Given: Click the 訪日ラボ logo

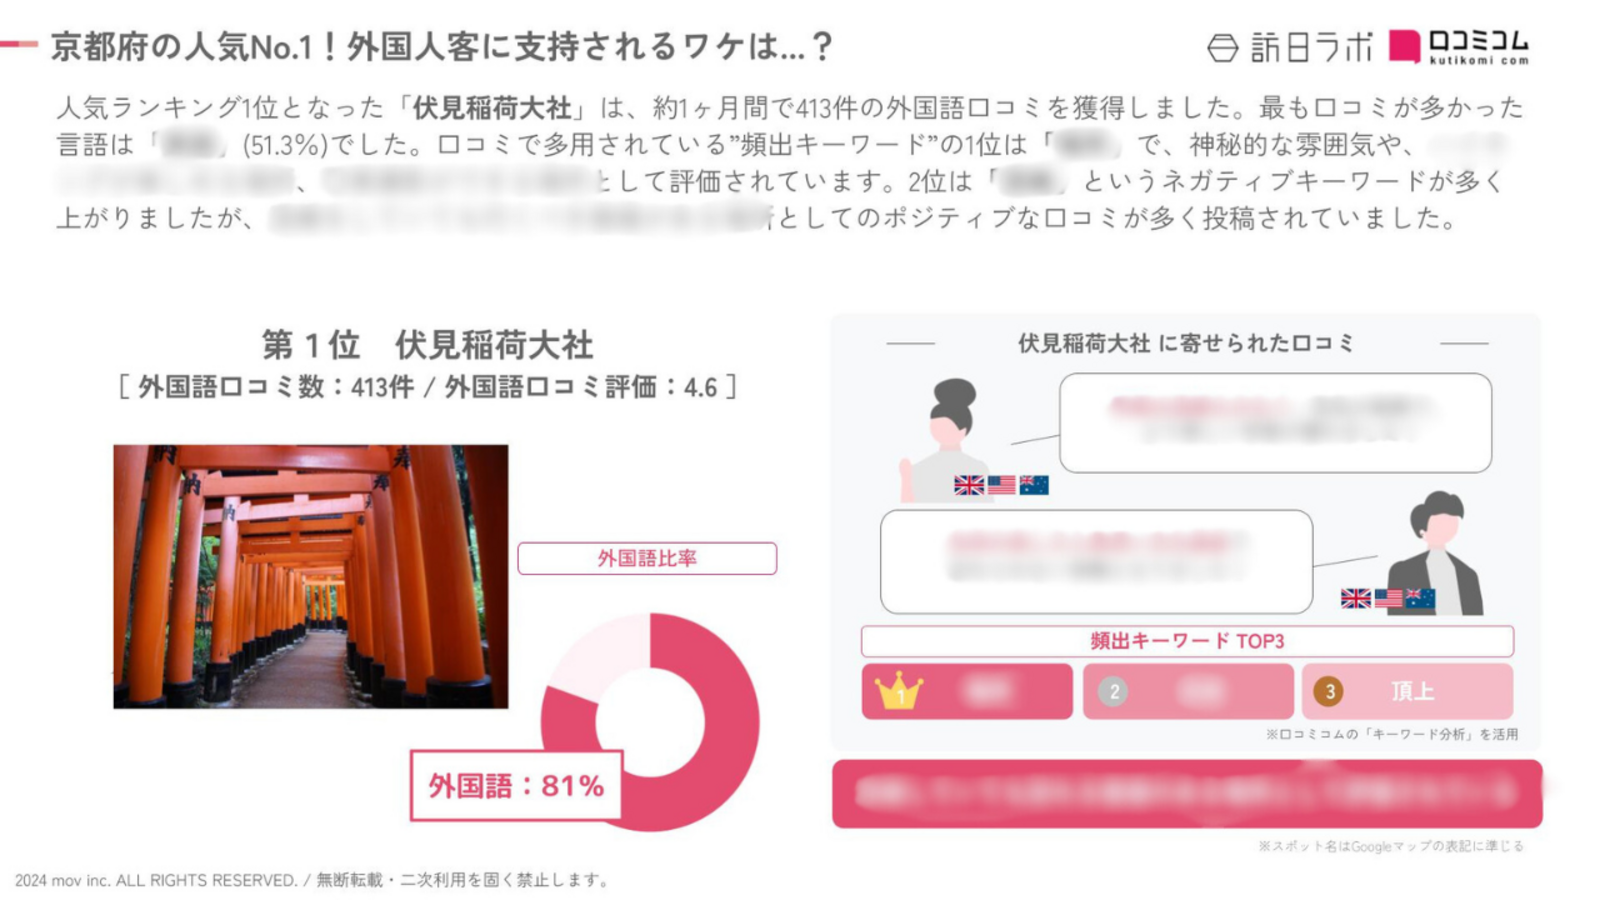Looking at the screenshot, I should [x=1289, y=47].
